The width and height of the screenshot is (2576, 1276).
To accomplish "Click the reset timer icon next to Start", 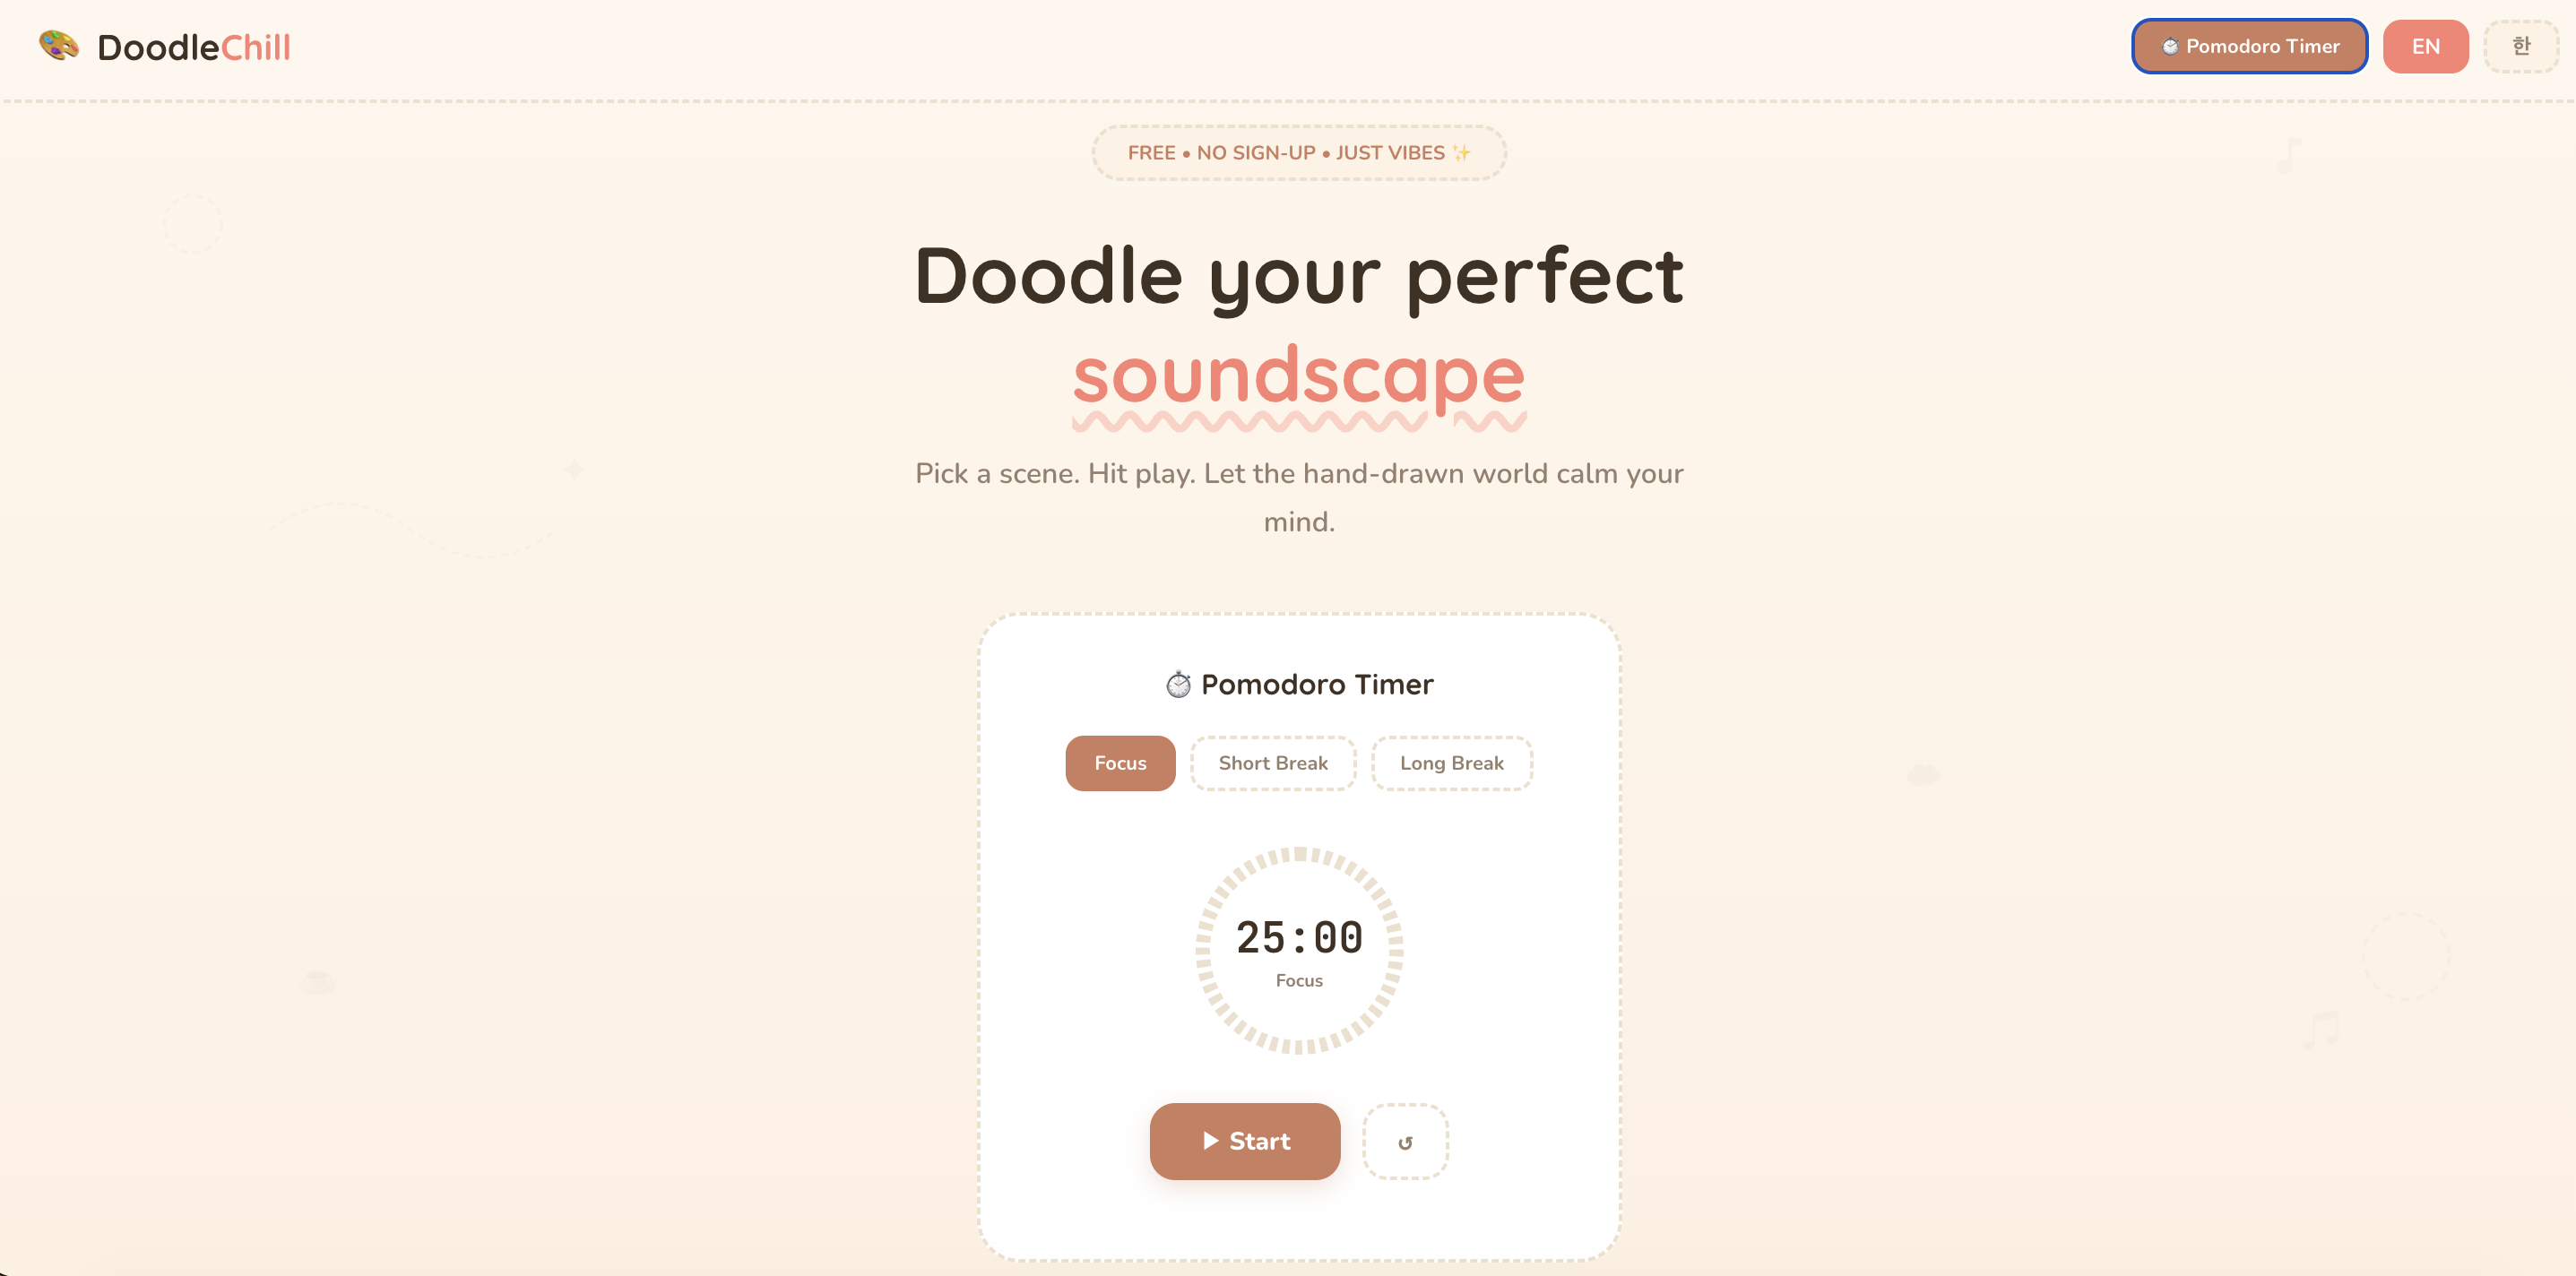I will [x=1405, y=1141].
